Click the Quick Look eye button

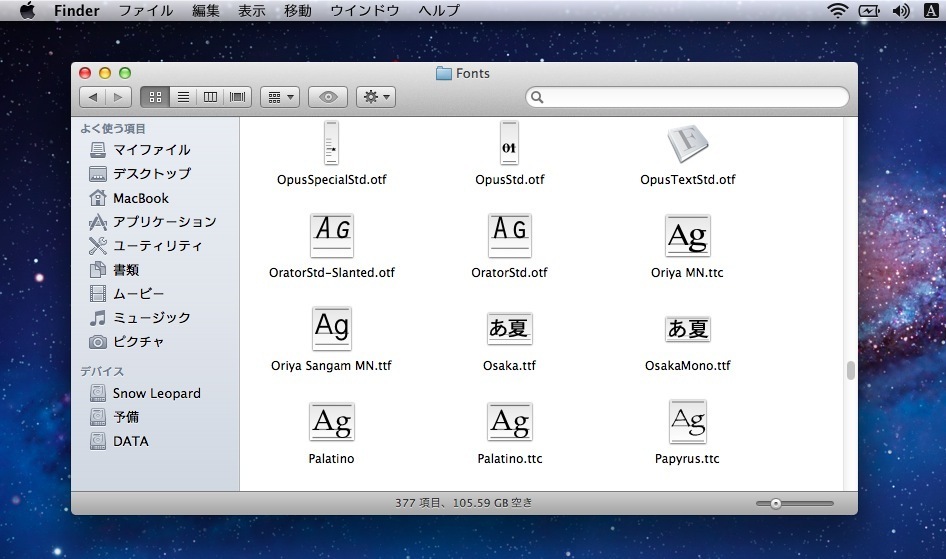327,97
